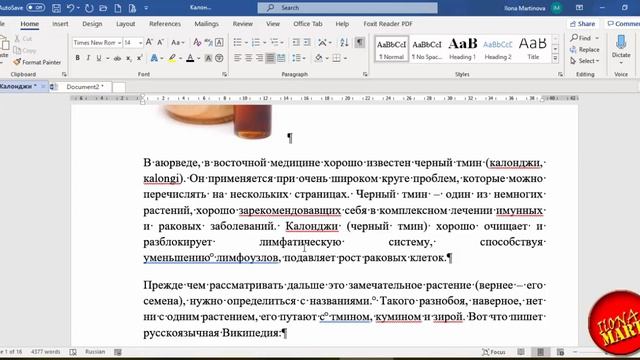Click the Undo arrow
The height and width of the screenshot is (360, 640).
(x=71, y=8)
